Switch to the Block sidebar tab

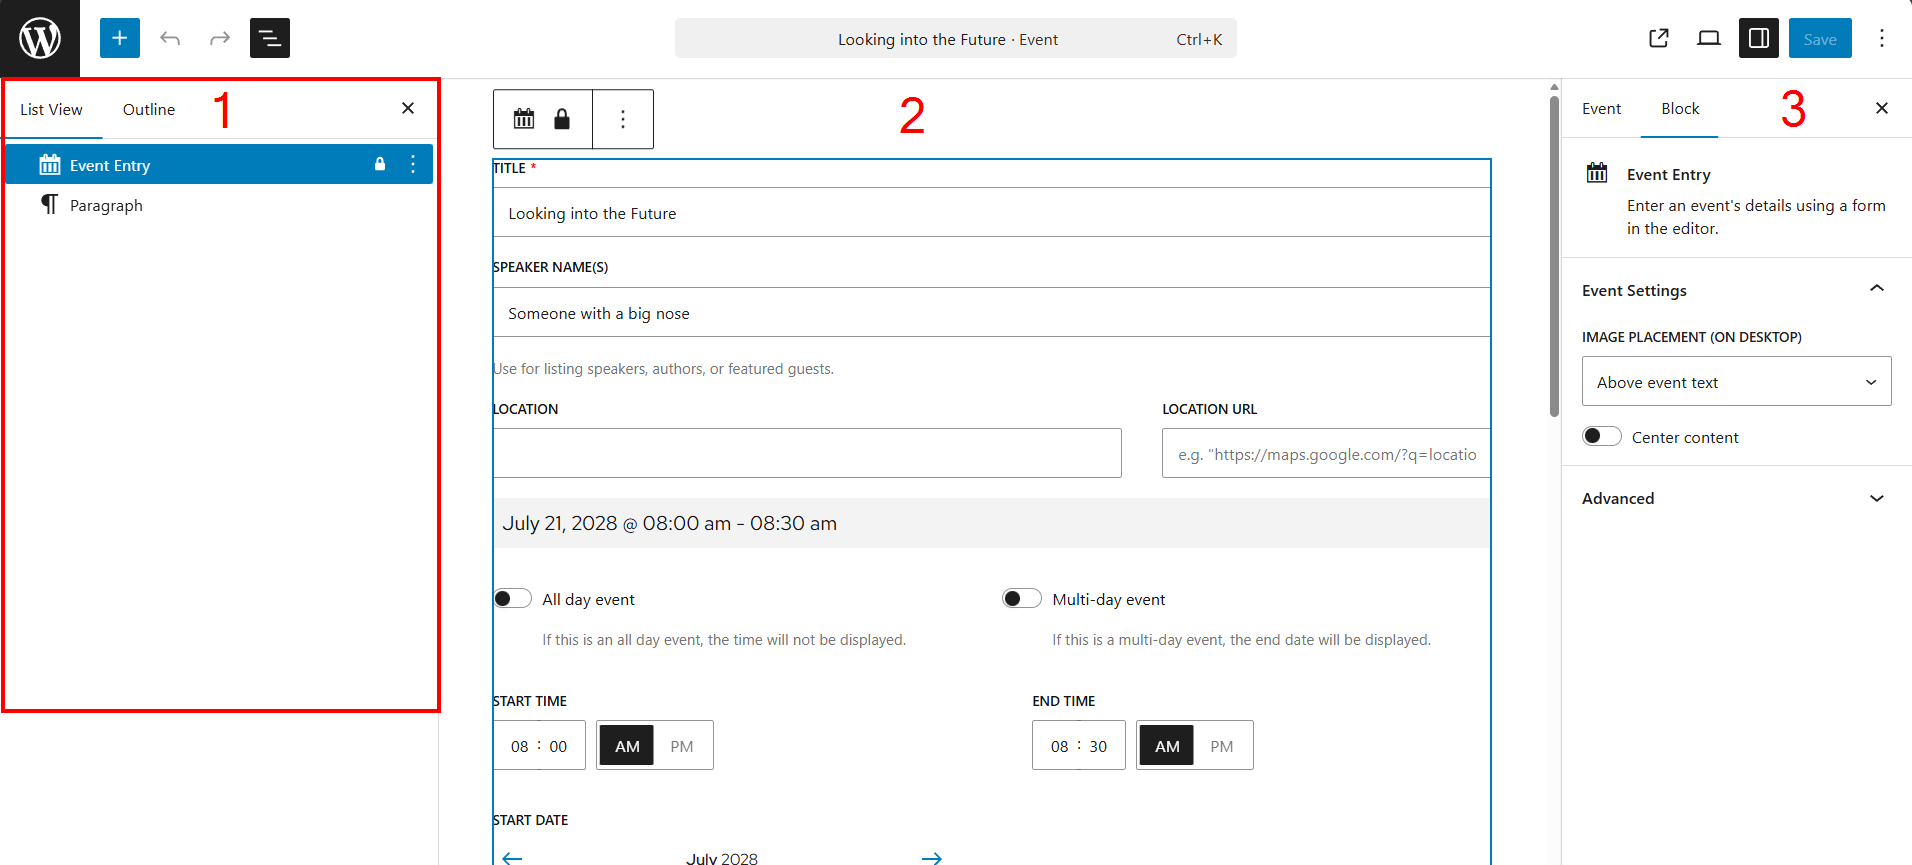(x=1680, y=108)
